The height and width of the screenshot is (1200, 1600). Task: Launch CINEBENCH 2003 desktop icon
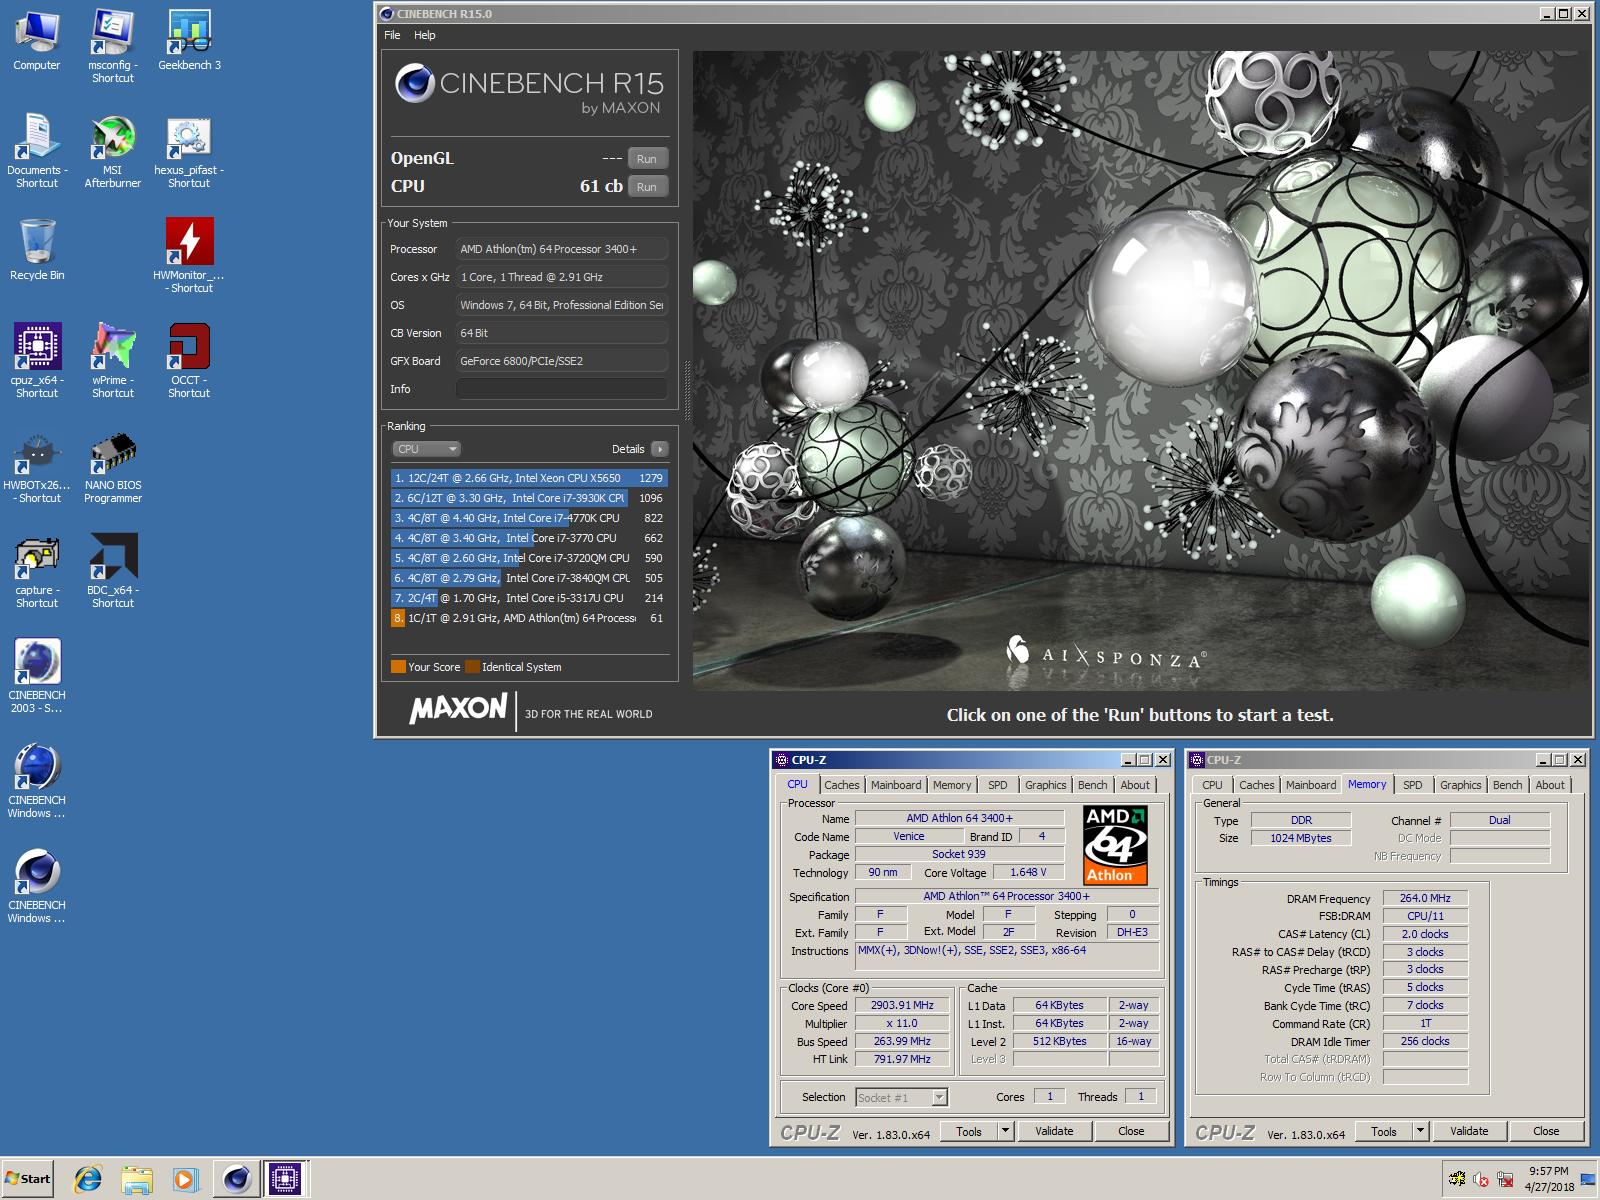point(37,676)
